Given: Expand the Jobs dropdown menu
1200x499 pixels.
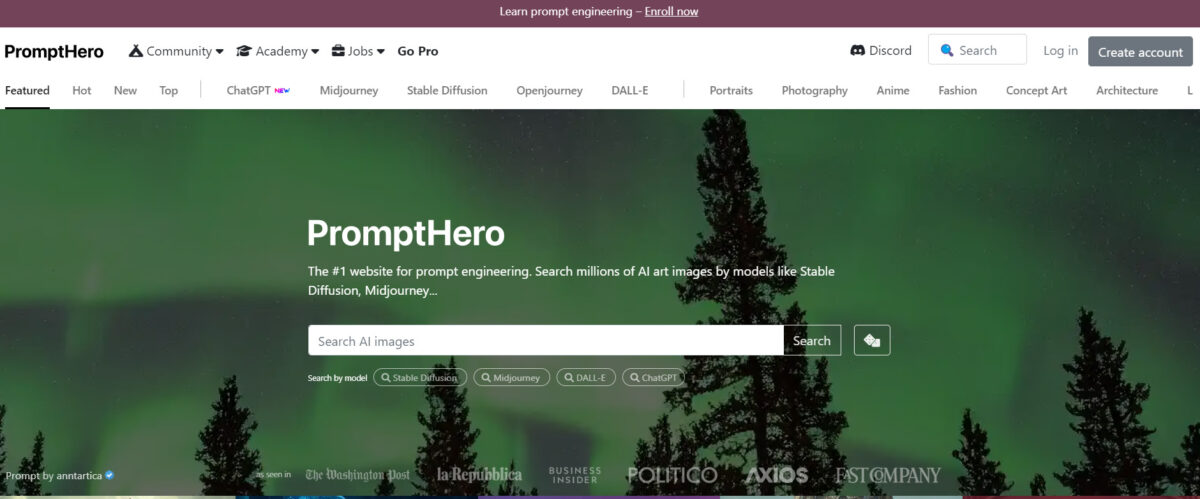Looking at the screenshot, I should click(358, 51).
